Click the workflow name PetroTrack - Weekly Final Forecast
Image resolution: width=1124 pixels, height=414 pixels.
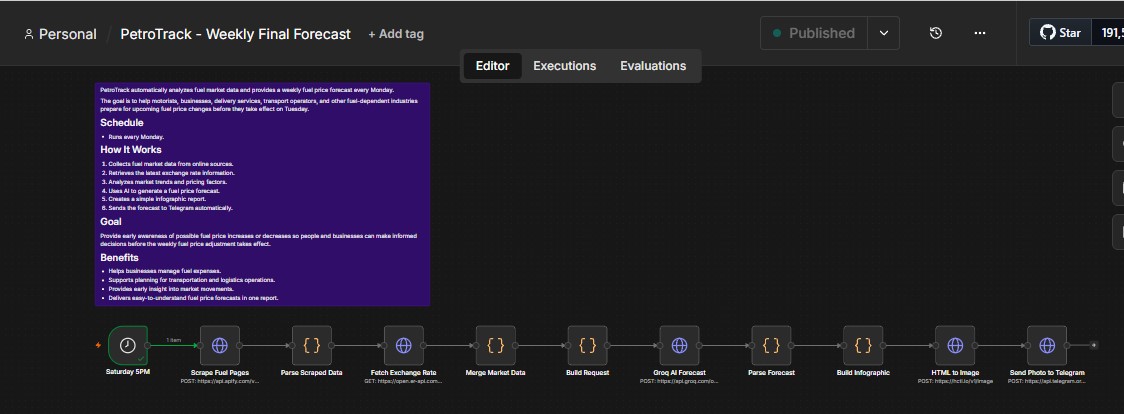point(236,34)
